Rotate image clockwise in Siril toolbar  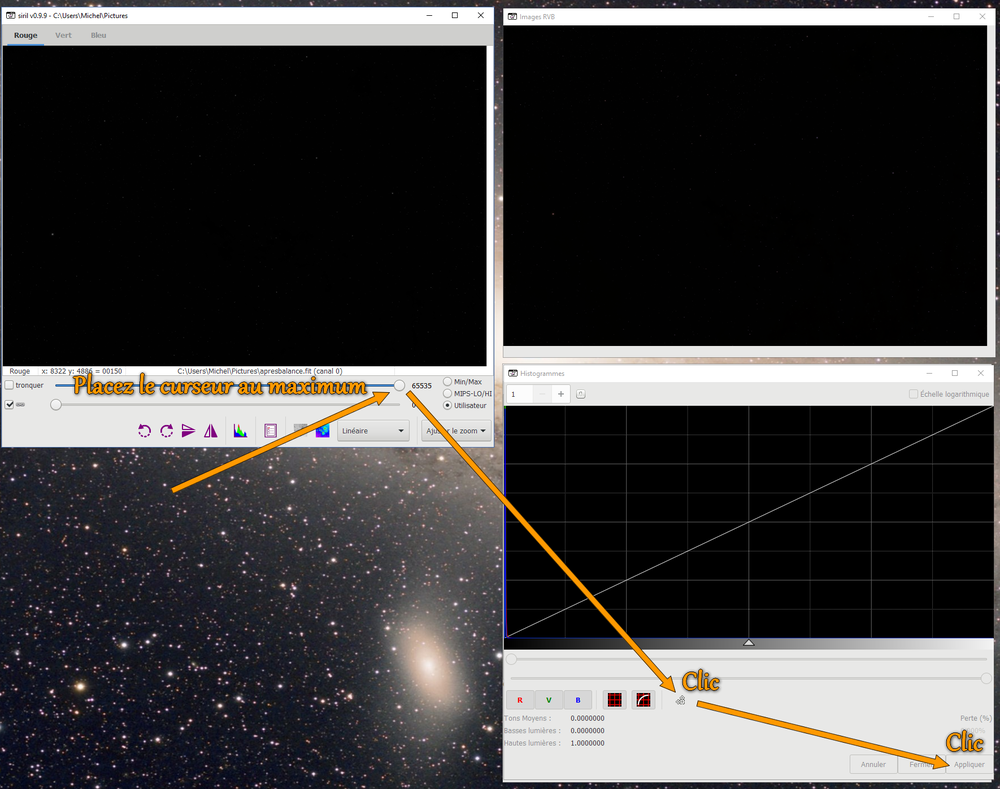[166, 431]
